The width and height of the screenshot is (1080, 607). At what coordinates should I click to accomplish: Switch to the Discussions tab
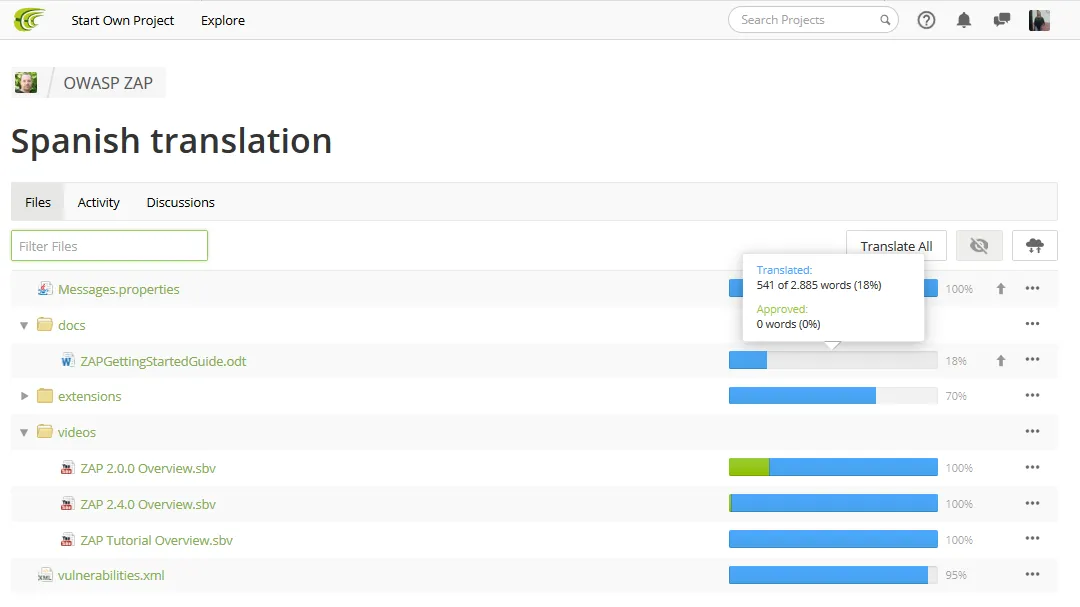point(180,202)
